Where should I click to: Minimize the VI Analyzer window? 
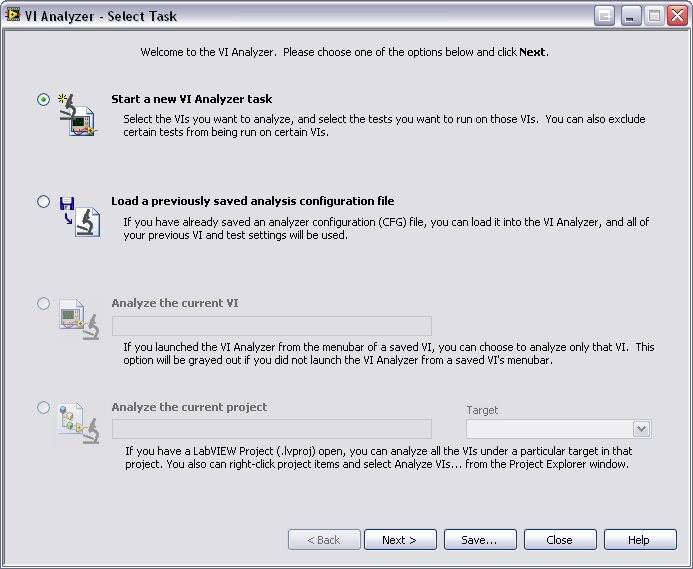coord(631,16)
